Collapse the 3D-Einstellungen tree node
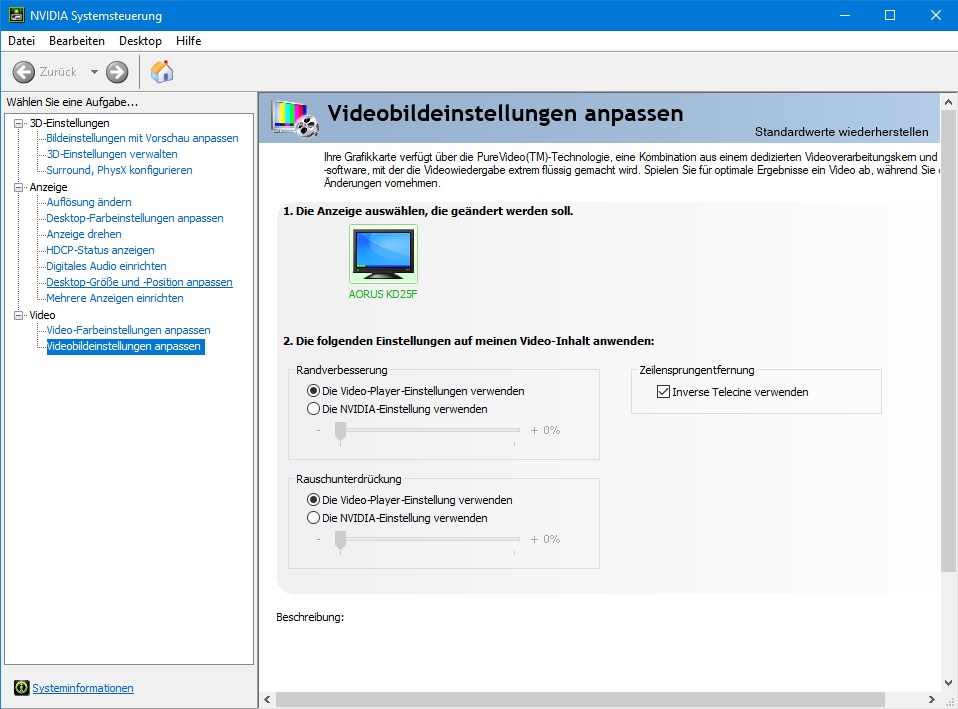 point(19,123)
